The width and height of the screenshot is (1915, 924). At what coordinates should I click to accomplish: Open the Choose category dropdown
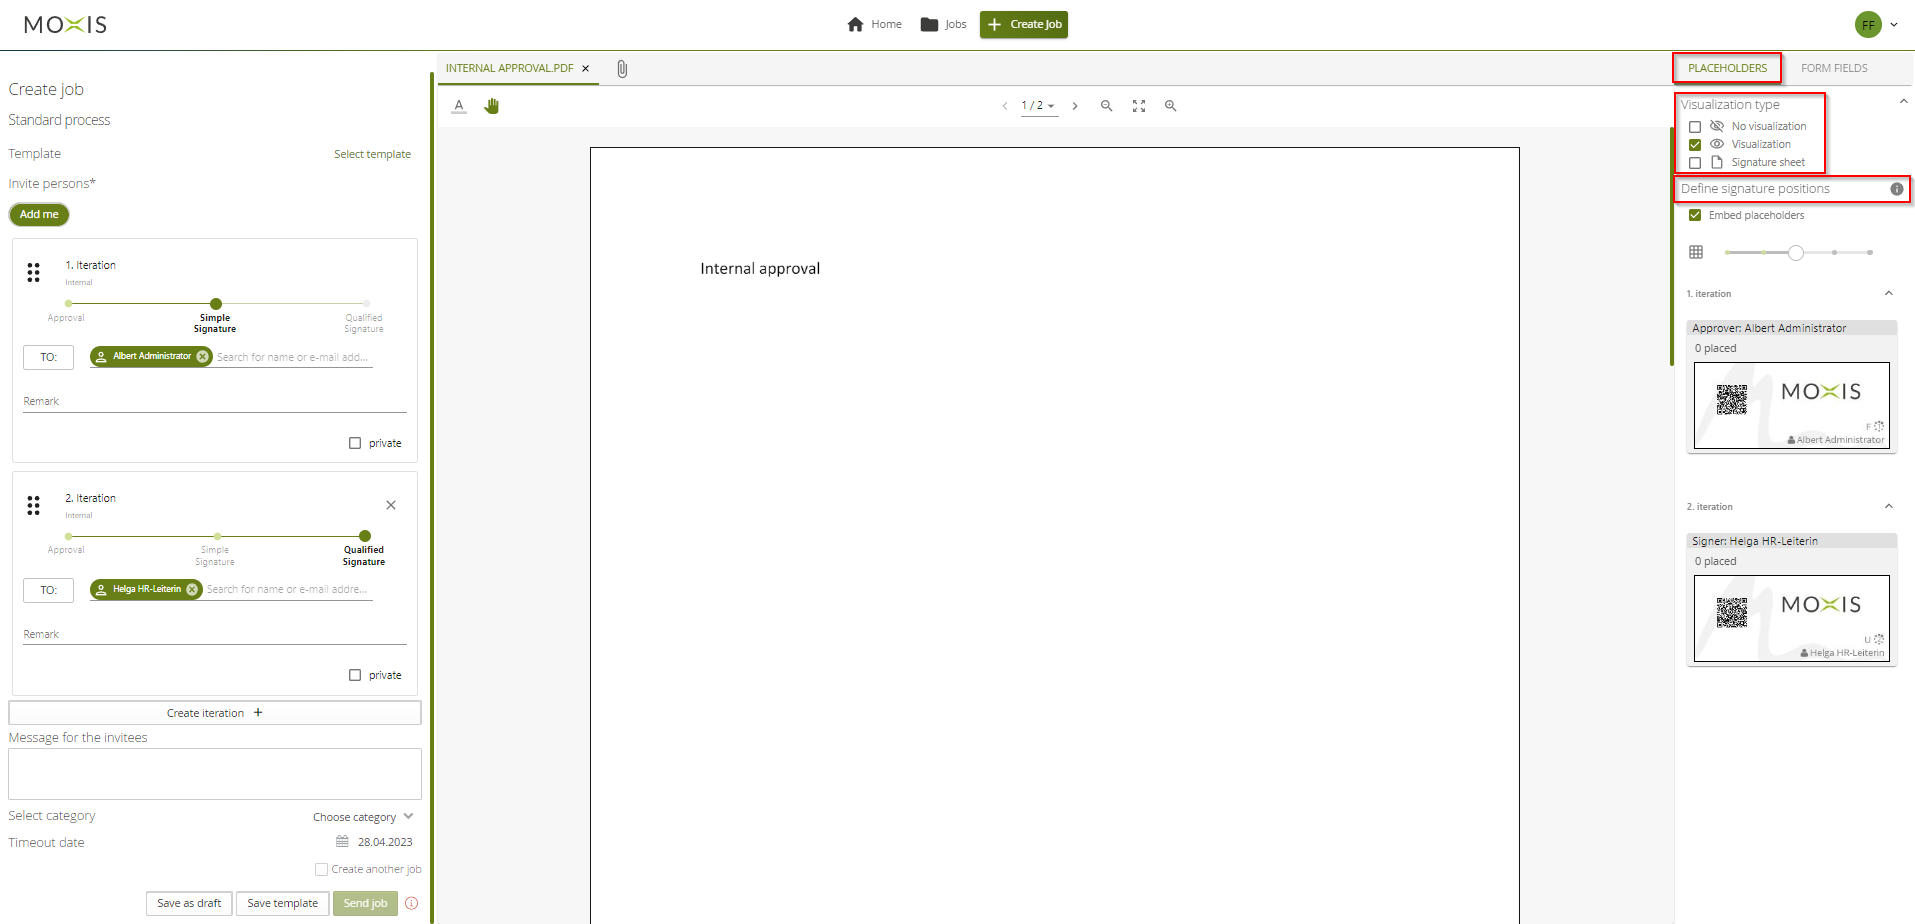[x=362, y=817]
